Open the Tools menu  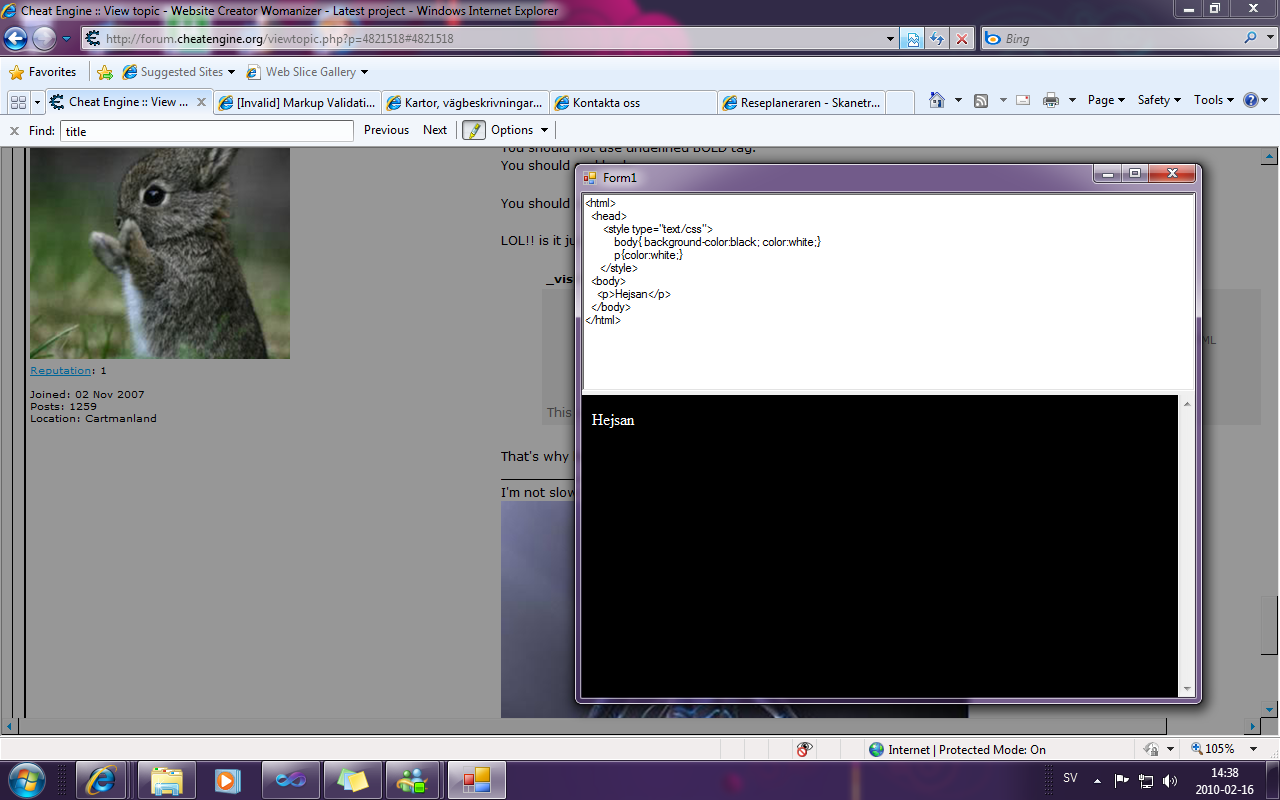(1214, 100)
